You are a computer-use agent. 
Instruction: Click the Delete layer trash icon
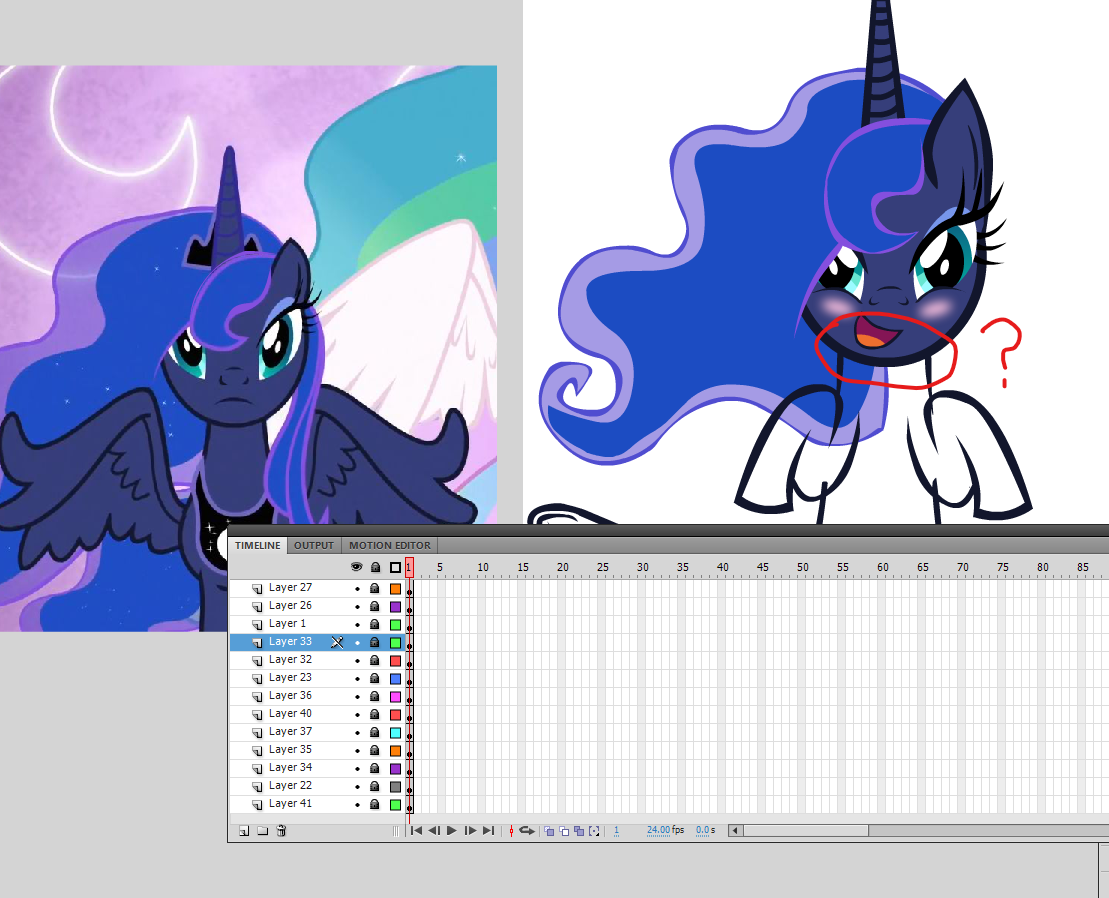click(281, 831)
